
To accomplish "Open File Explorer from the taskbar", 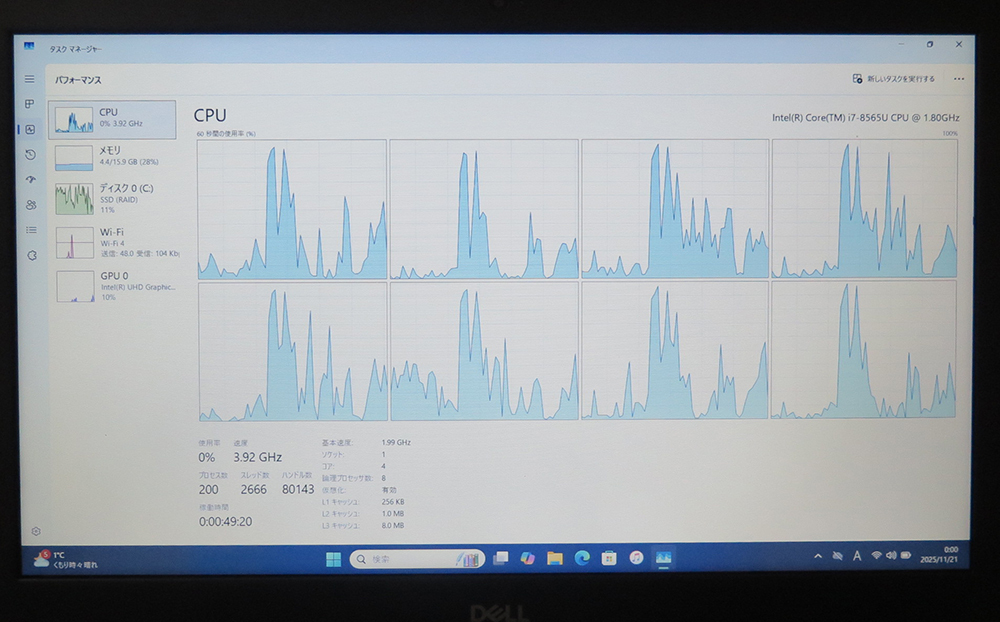I will (x=555, y=558).
